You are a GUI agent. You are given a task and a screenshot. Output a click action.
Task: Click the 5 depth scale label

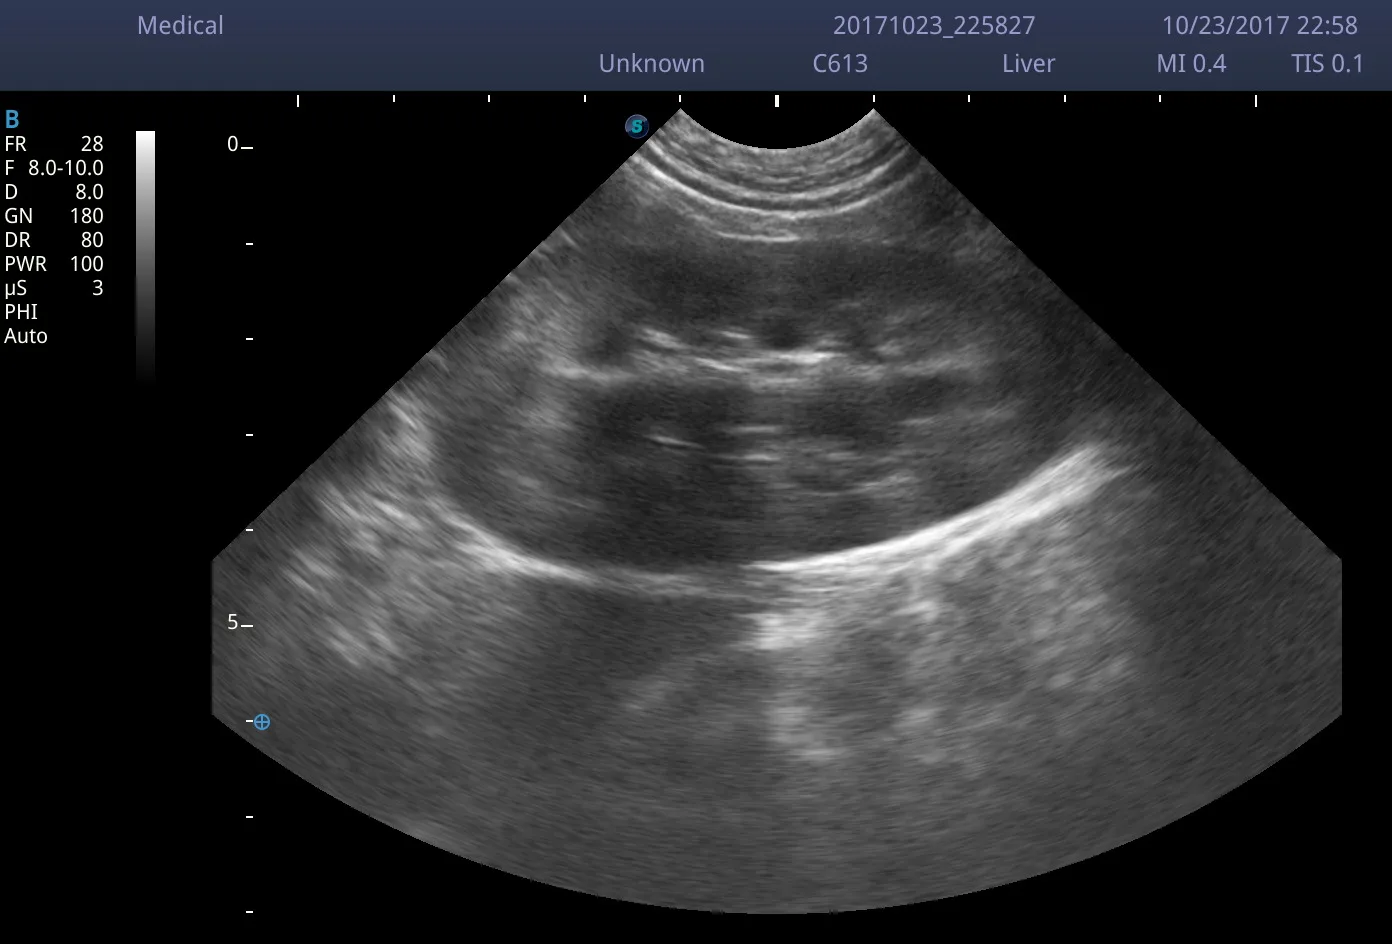pos(233,622)
